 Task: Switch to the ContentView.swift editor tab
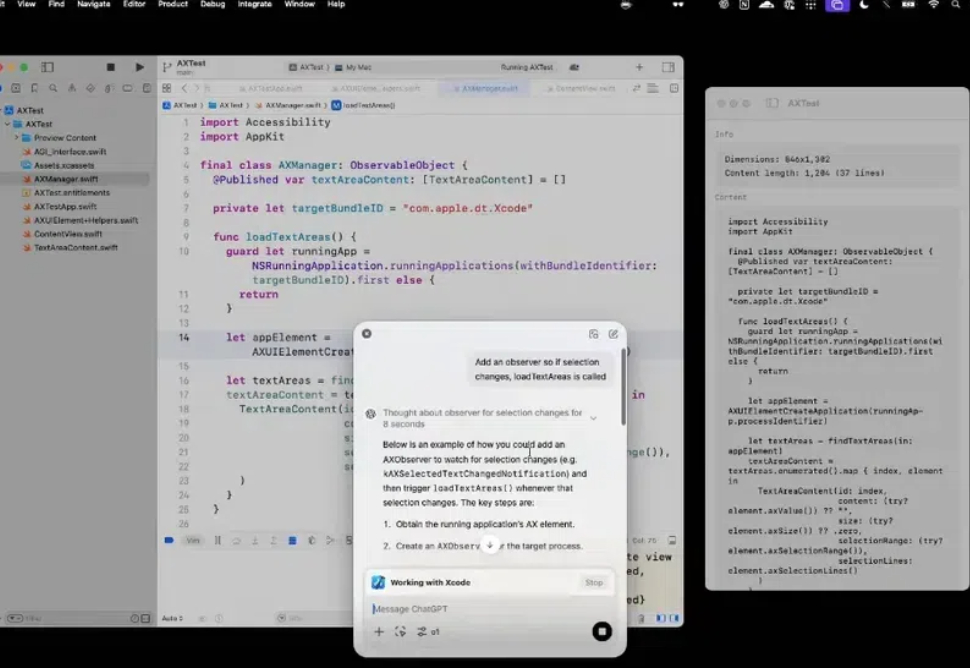click(580, 88)
